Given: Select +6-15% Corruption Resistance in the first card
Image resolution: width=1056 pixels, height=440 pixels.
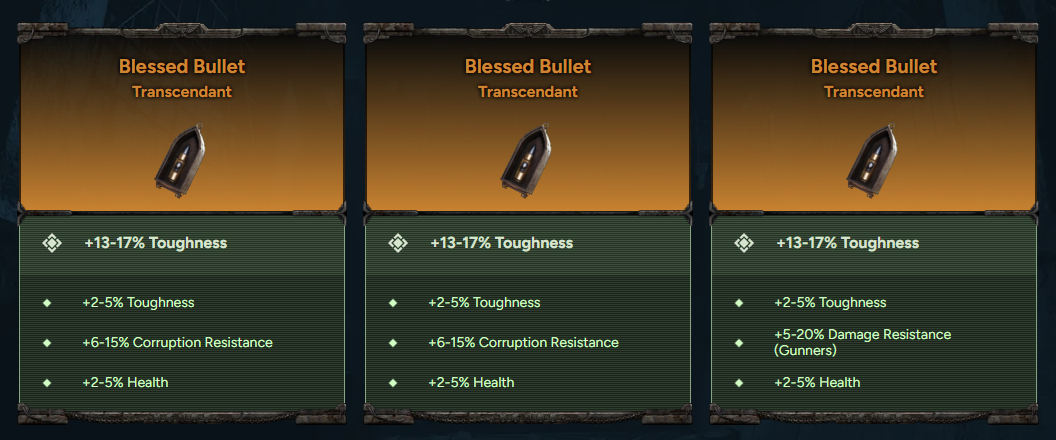Looking at the screenshot, I should (x=177, y=342).
